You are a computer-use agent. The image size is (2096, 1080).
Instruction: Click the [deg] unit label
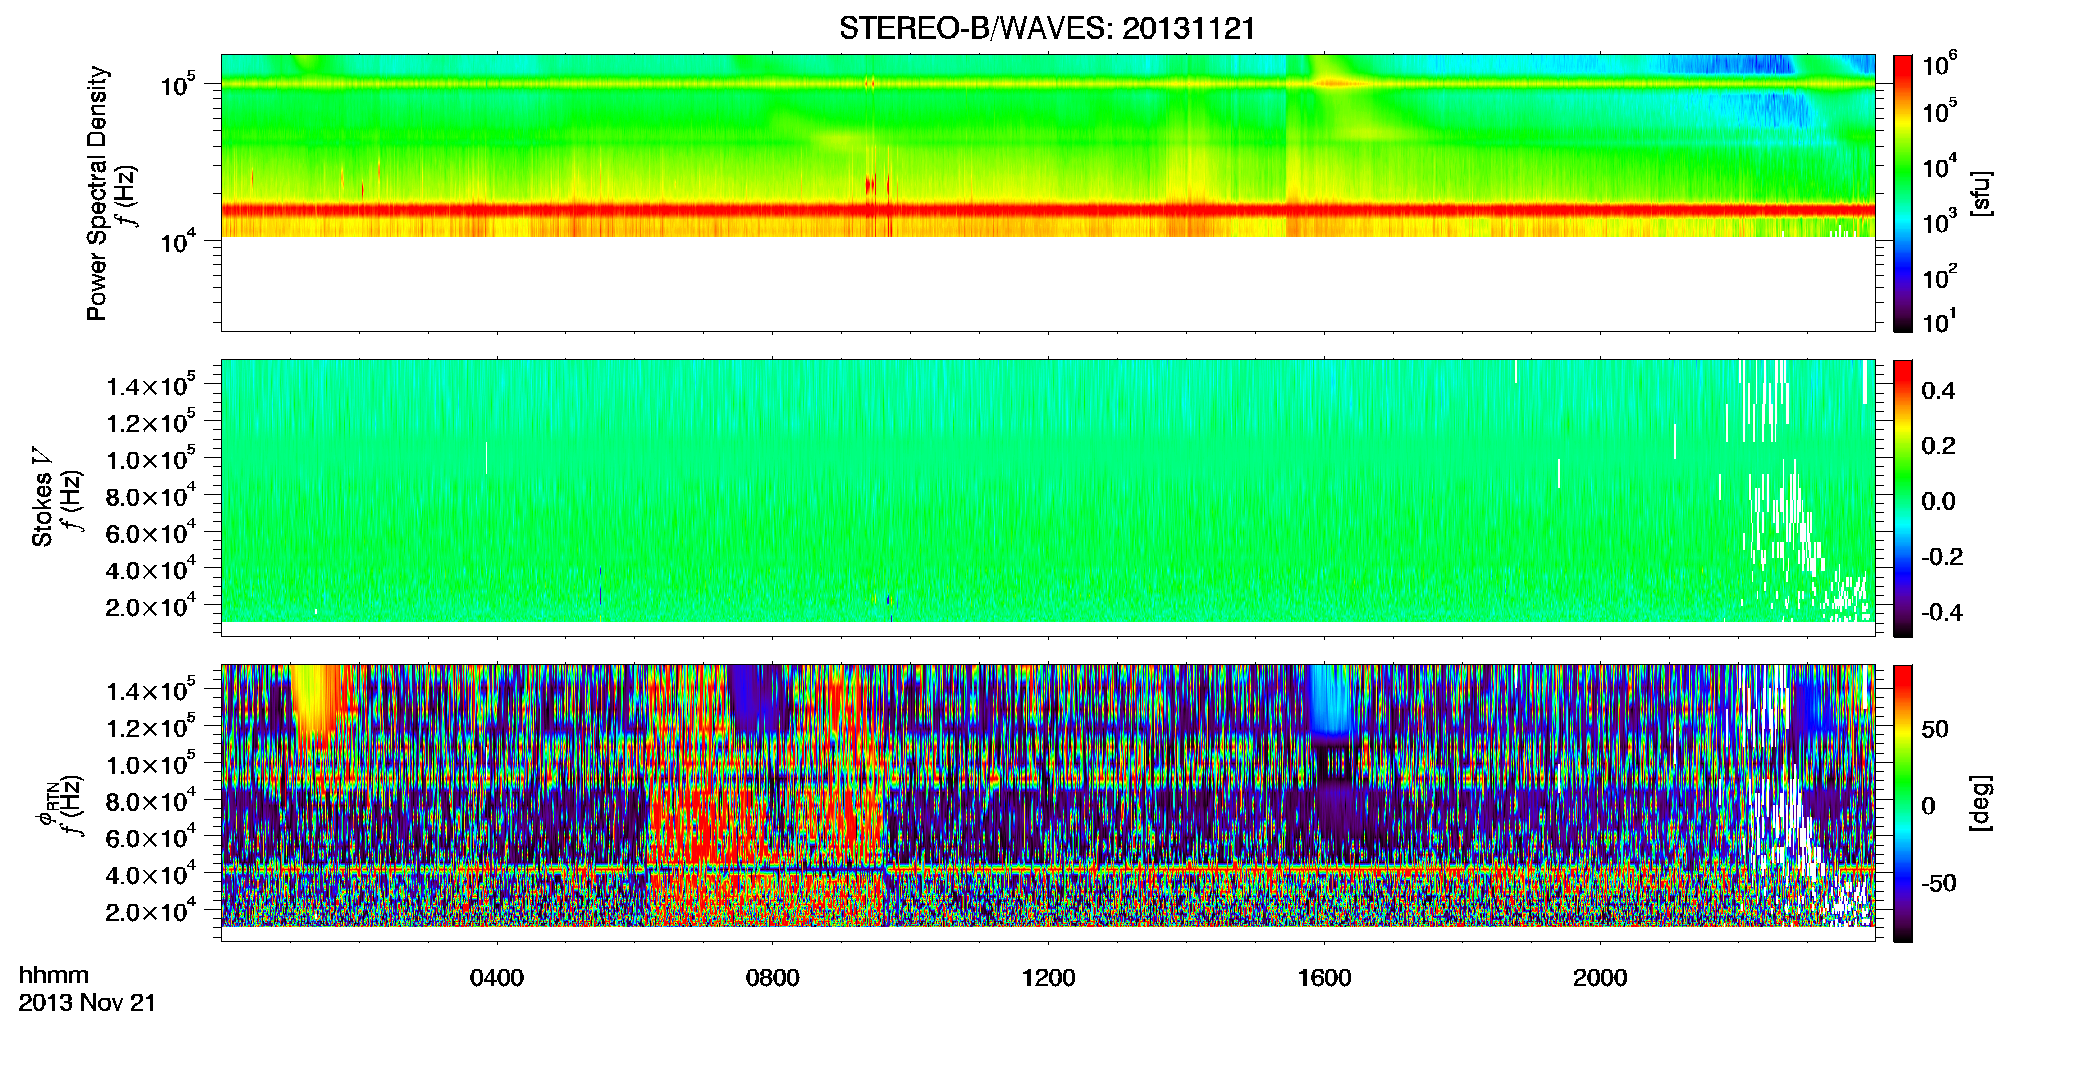pyautogui.click(x=1981, y=803)
